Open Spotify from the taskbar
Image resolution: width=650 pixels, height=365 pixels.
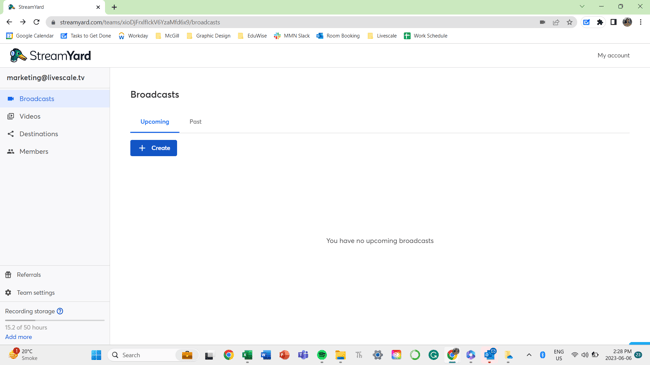(x=322, y=355)
